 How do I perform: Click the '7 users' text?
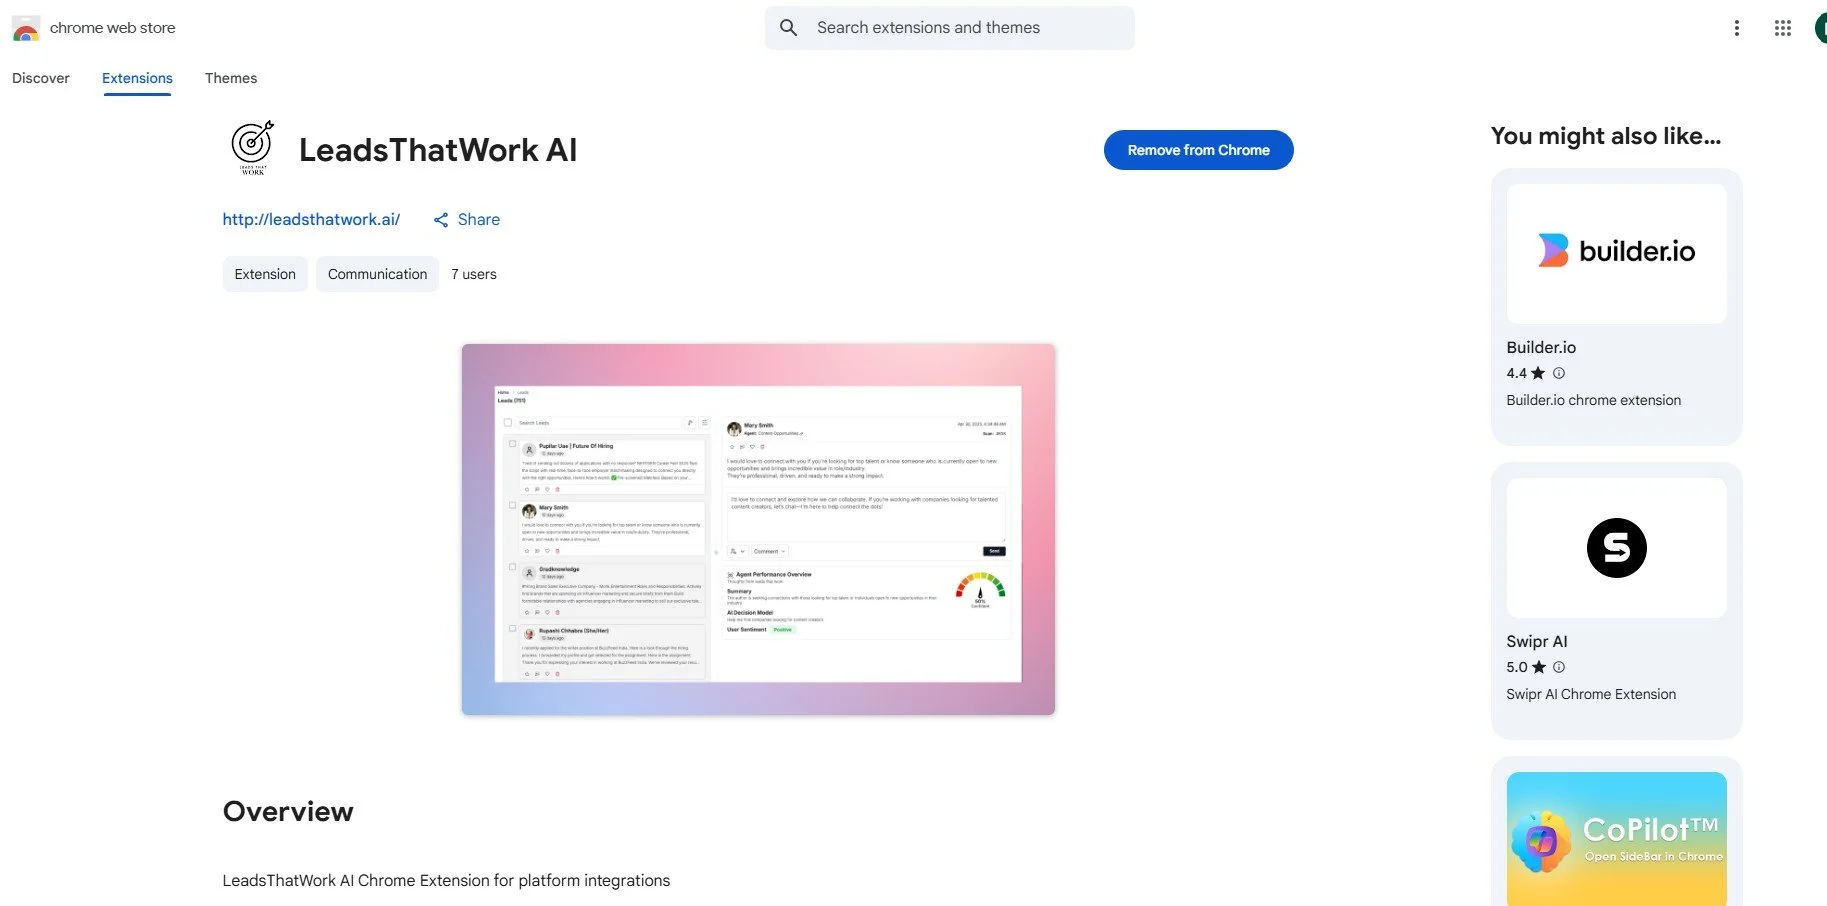click(474, 274)
